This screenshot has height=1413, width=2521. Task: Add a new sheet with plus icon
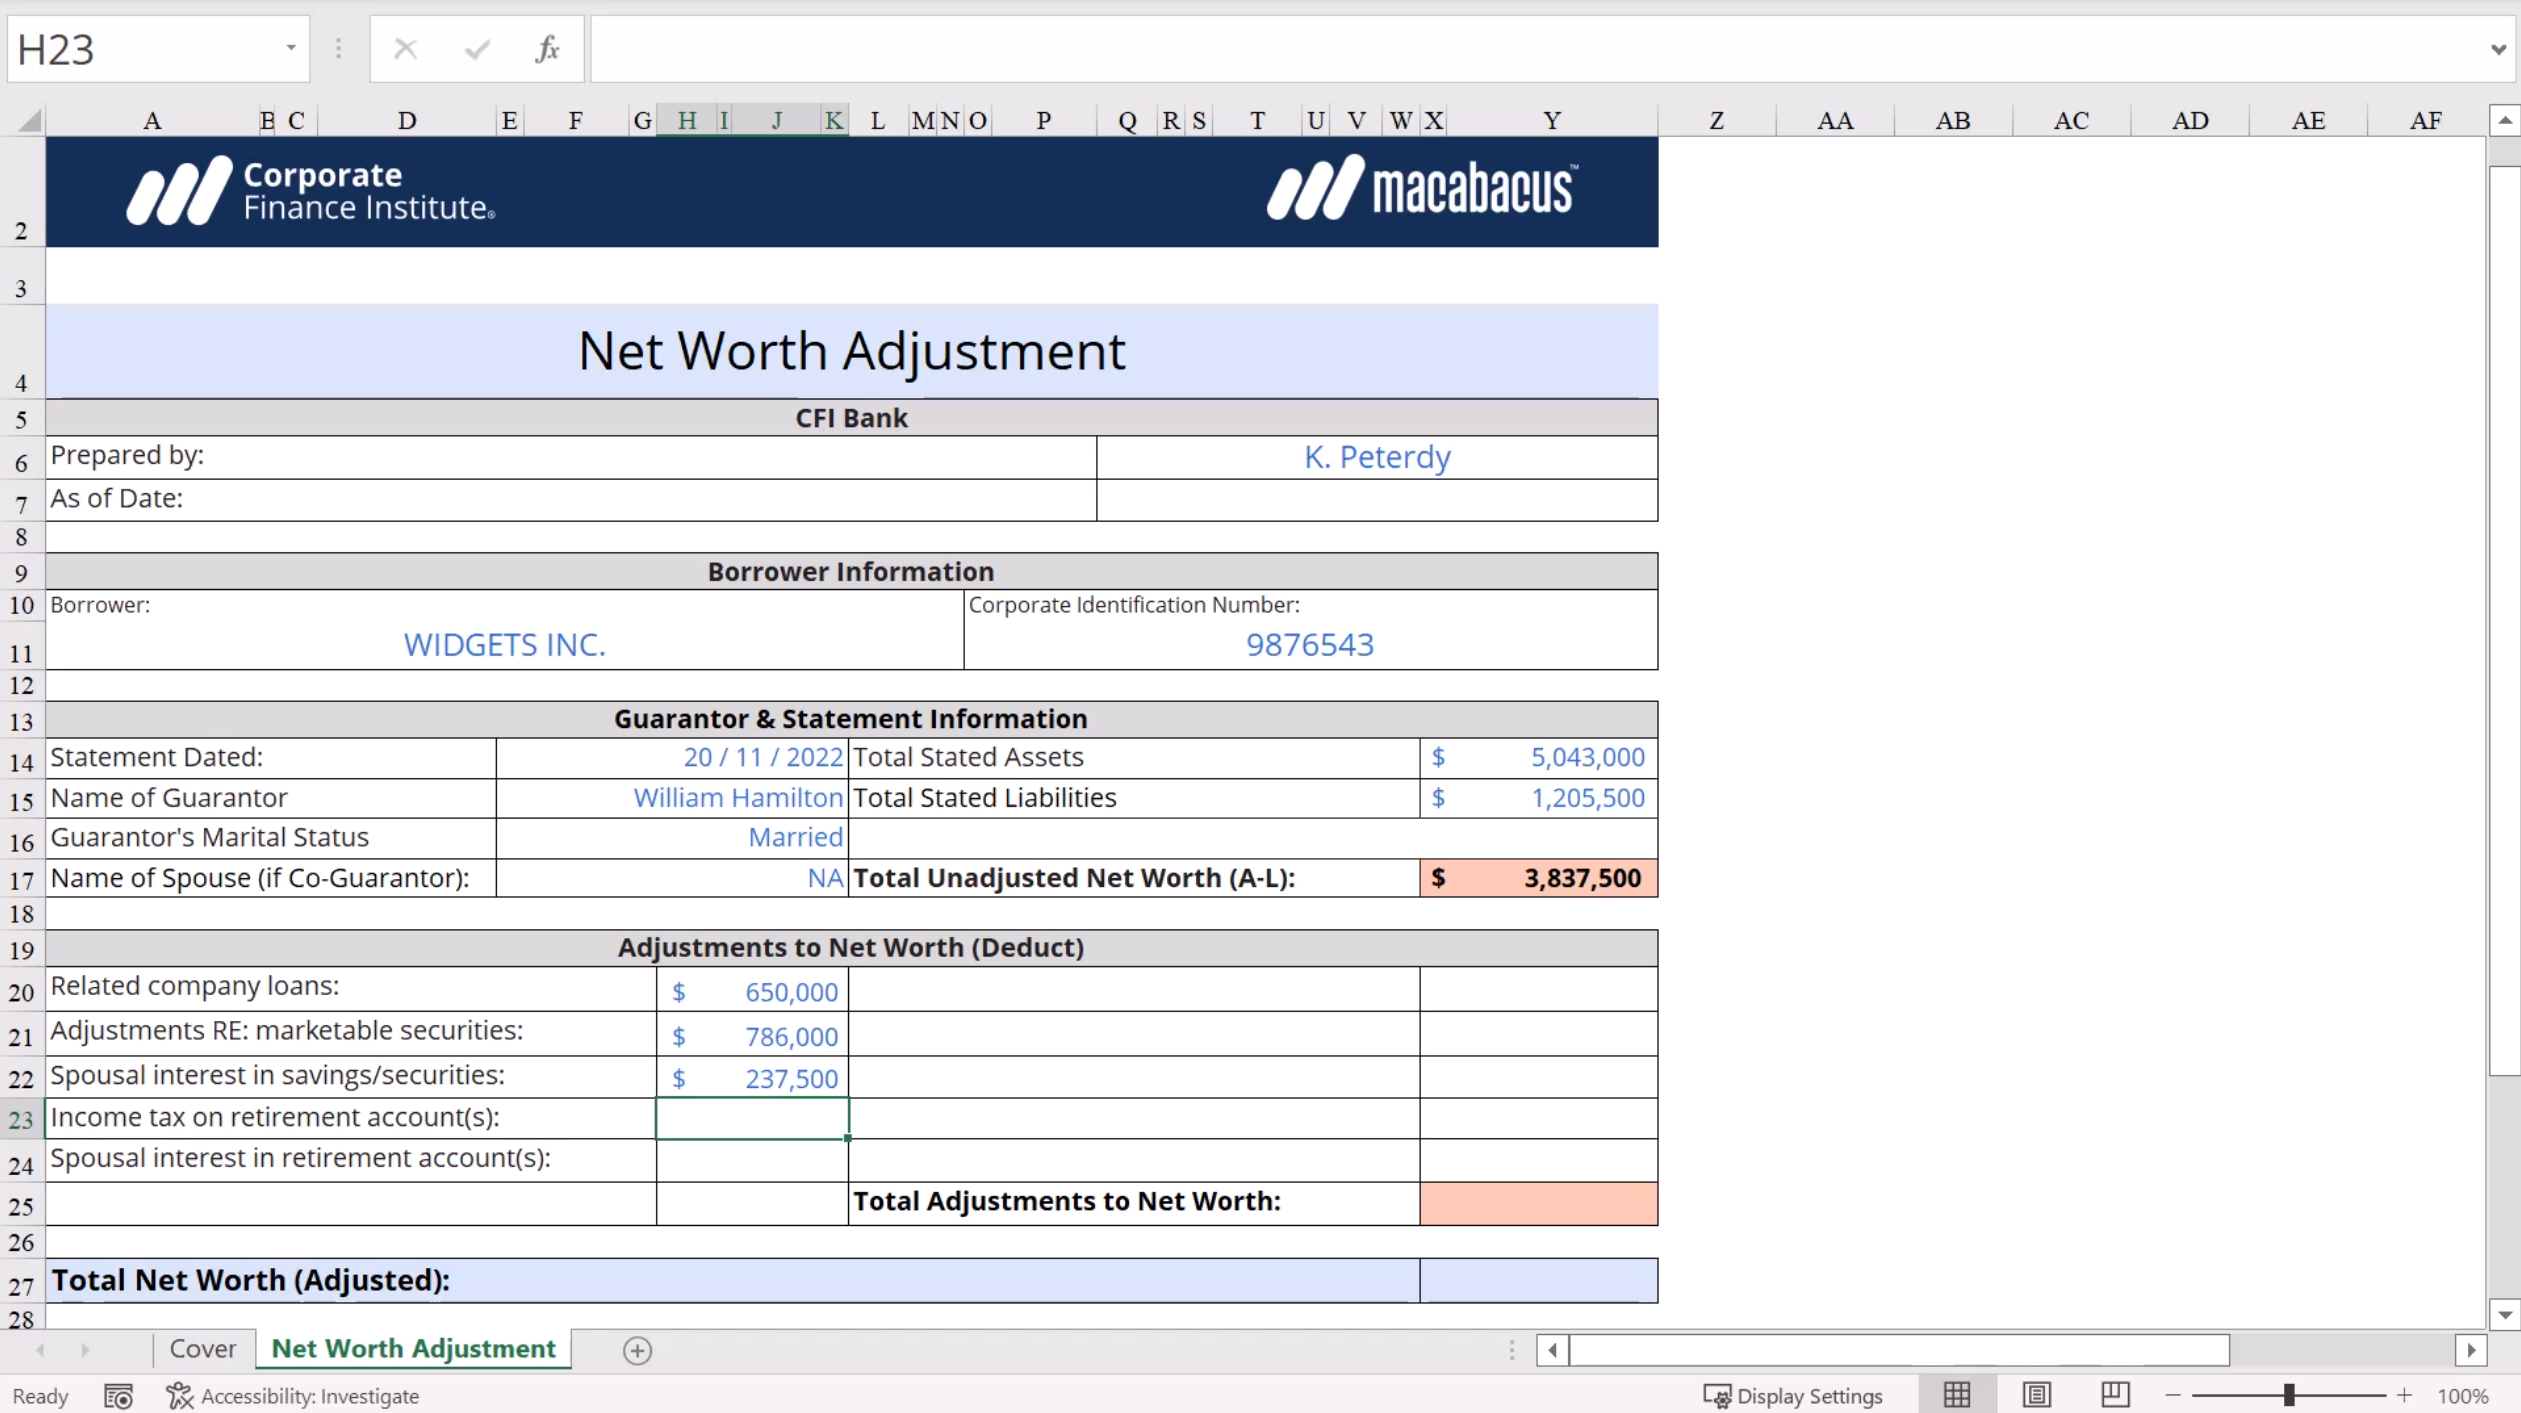click(637, 1350)
